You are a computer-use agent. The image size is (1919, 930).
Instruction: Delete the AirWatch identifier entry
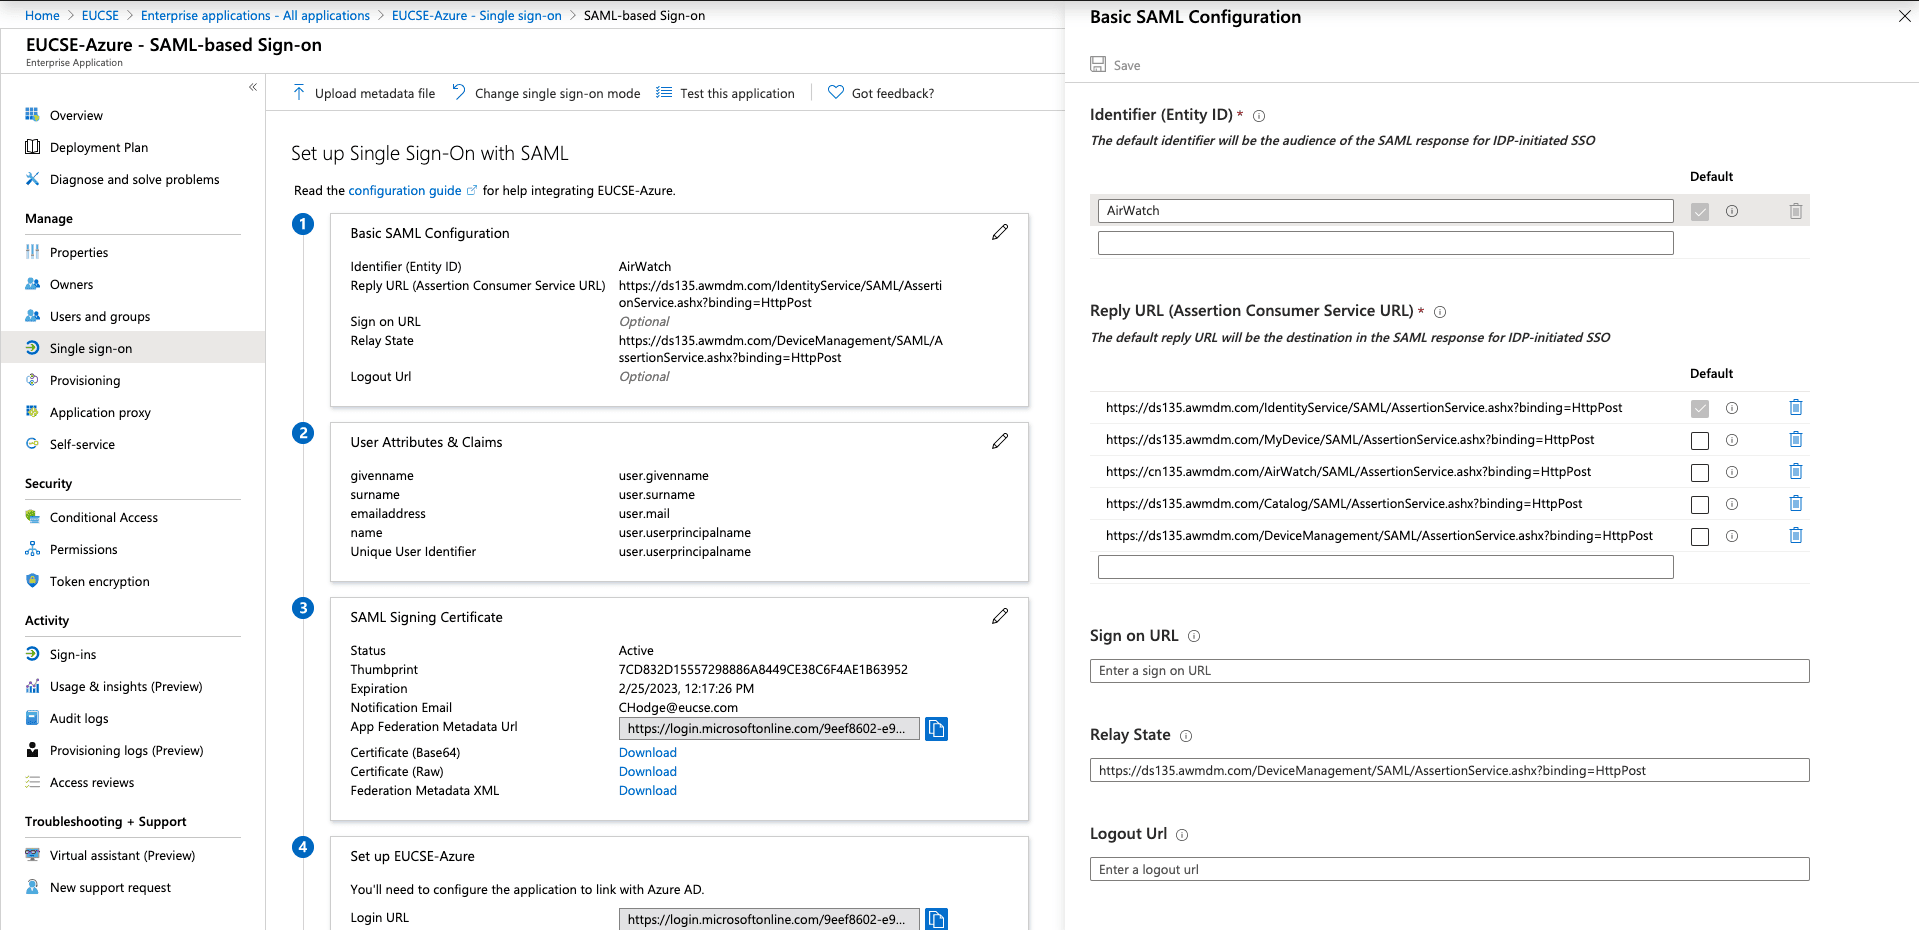coord(1796,211)
